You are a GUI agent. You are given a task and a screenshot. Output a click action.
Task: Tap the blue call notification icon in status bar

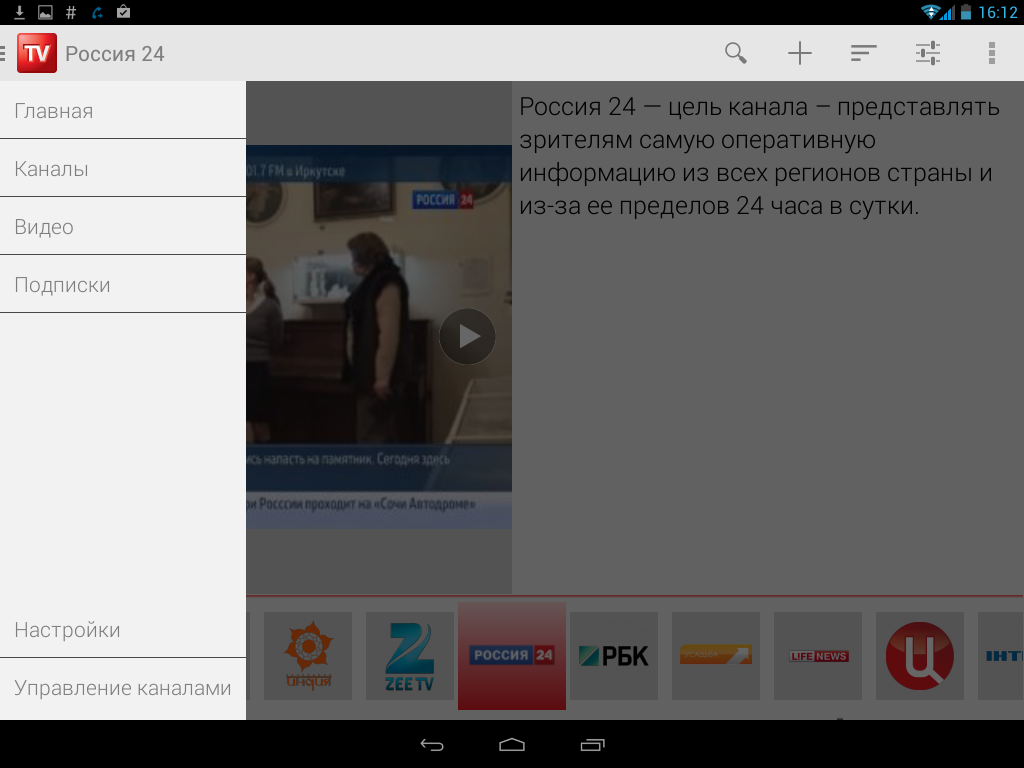click(x=97, y=12)
